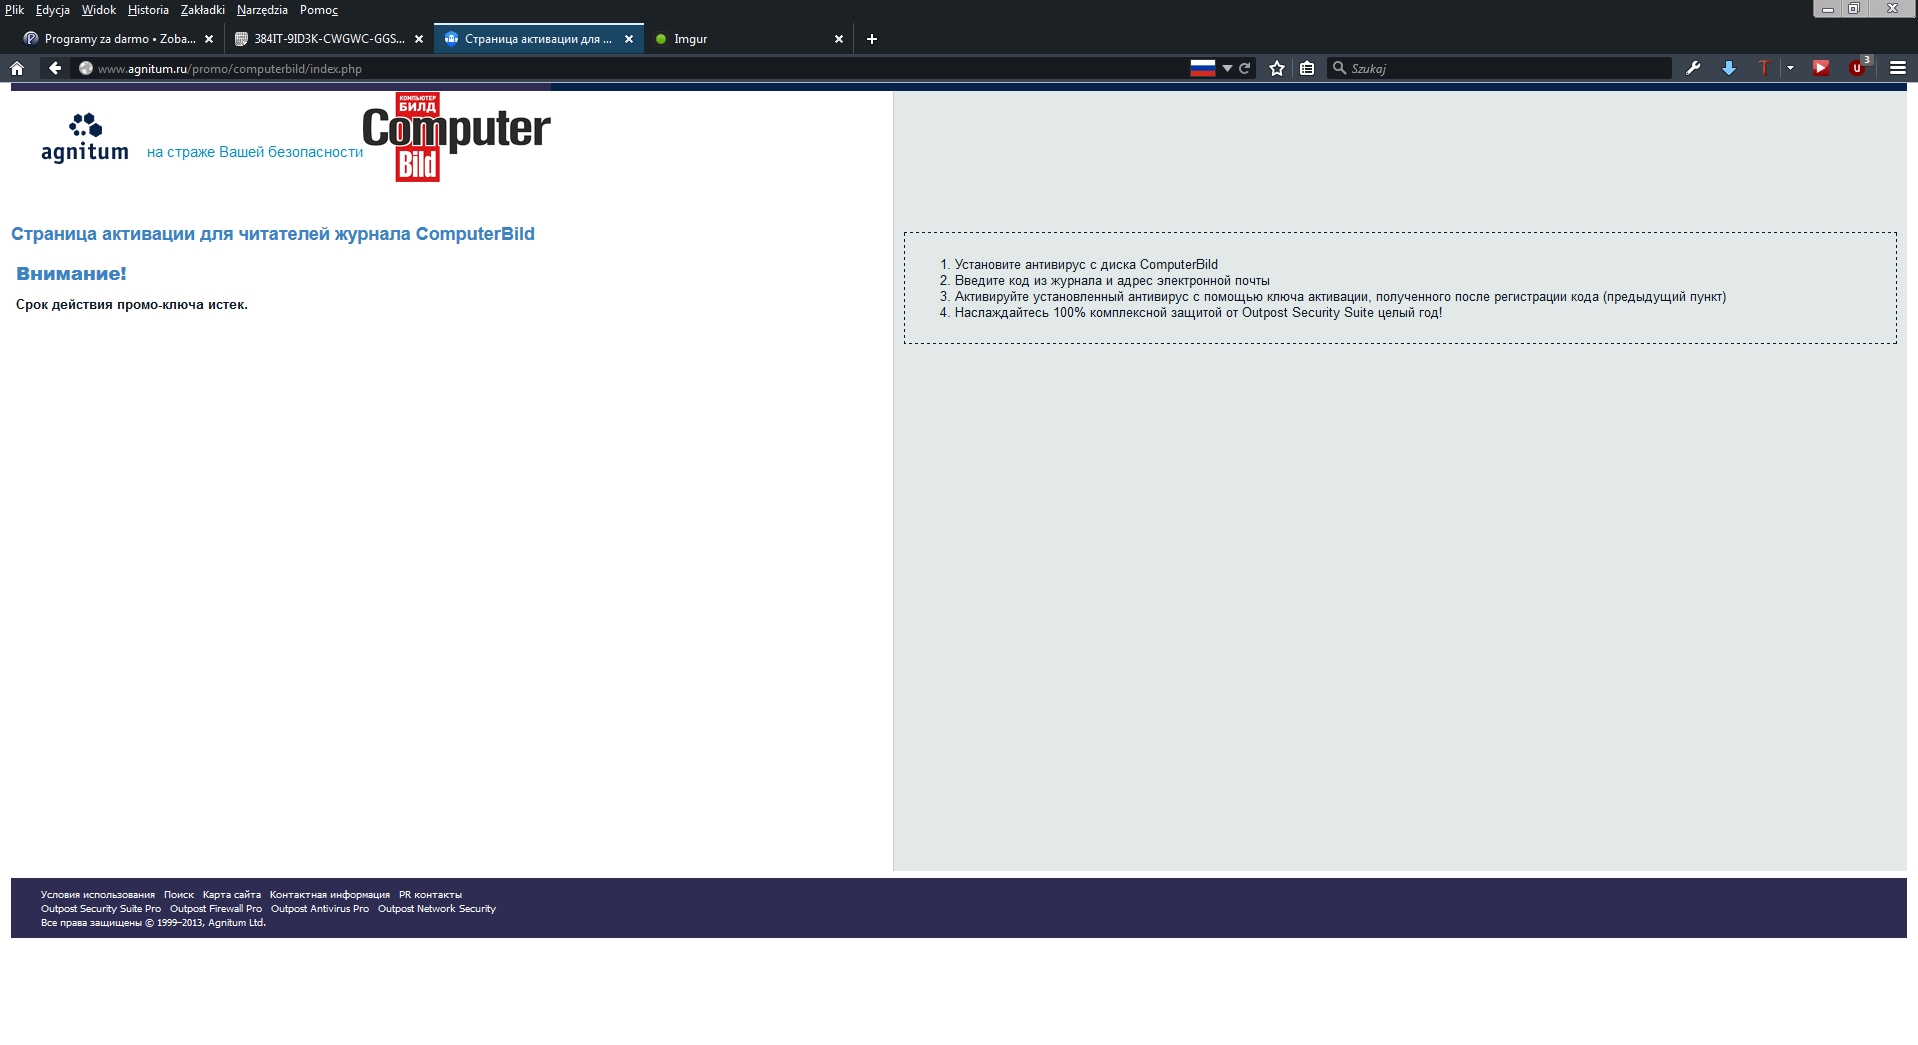Click the ComputerBild logo

(x=456, y=137)
